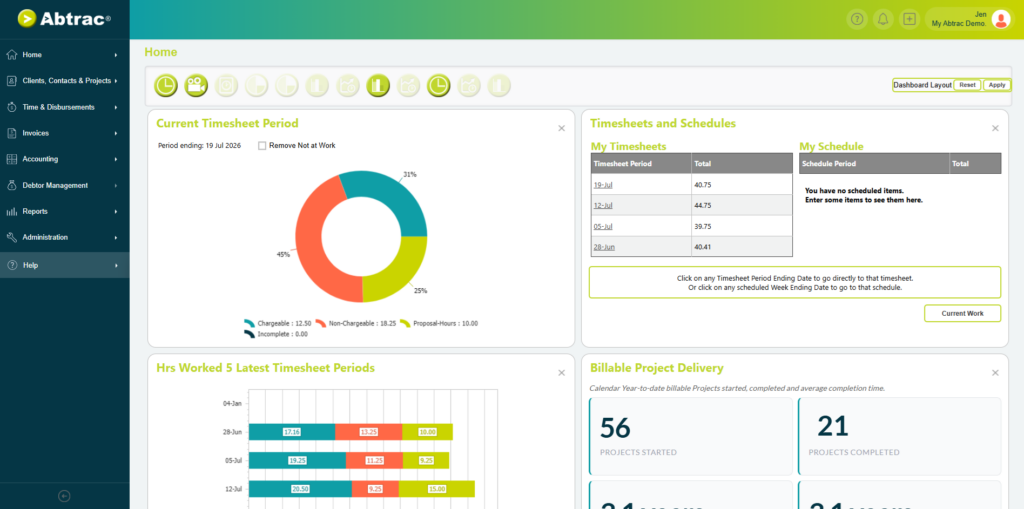Close the Hrs Worked 5 Latest Timesheet Periods widget
Screen dimensions: 1024x509
coord(562,373)
